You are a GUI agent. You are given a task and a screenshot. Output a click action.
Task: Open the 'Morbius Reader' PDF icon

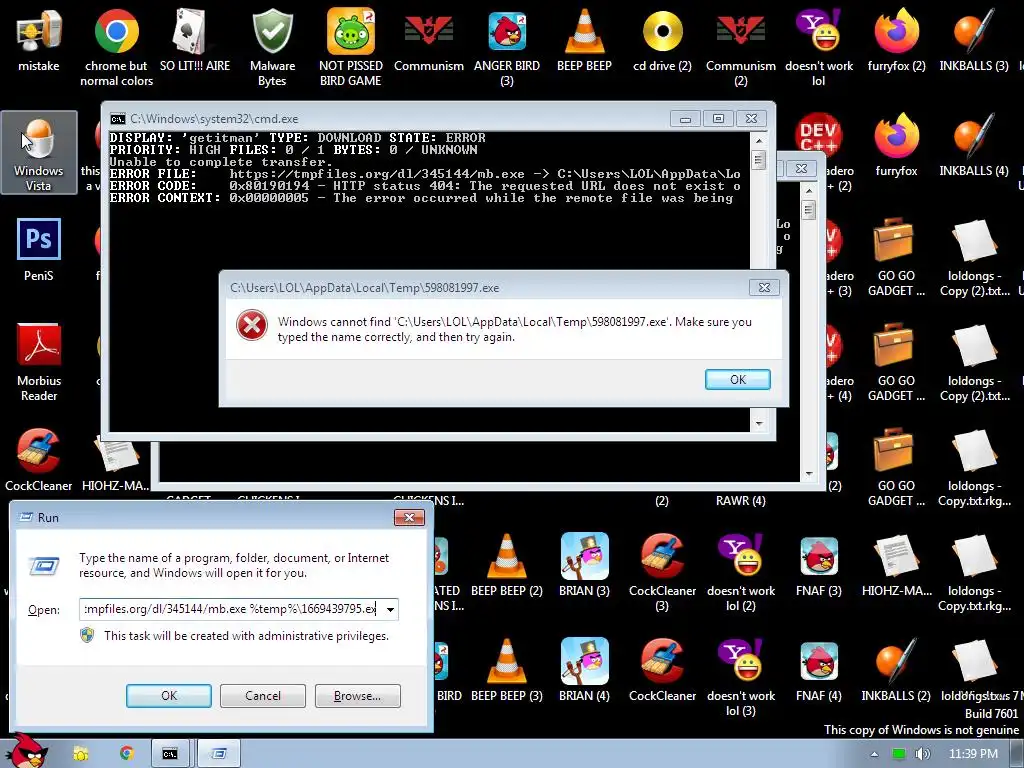point(39,362)
